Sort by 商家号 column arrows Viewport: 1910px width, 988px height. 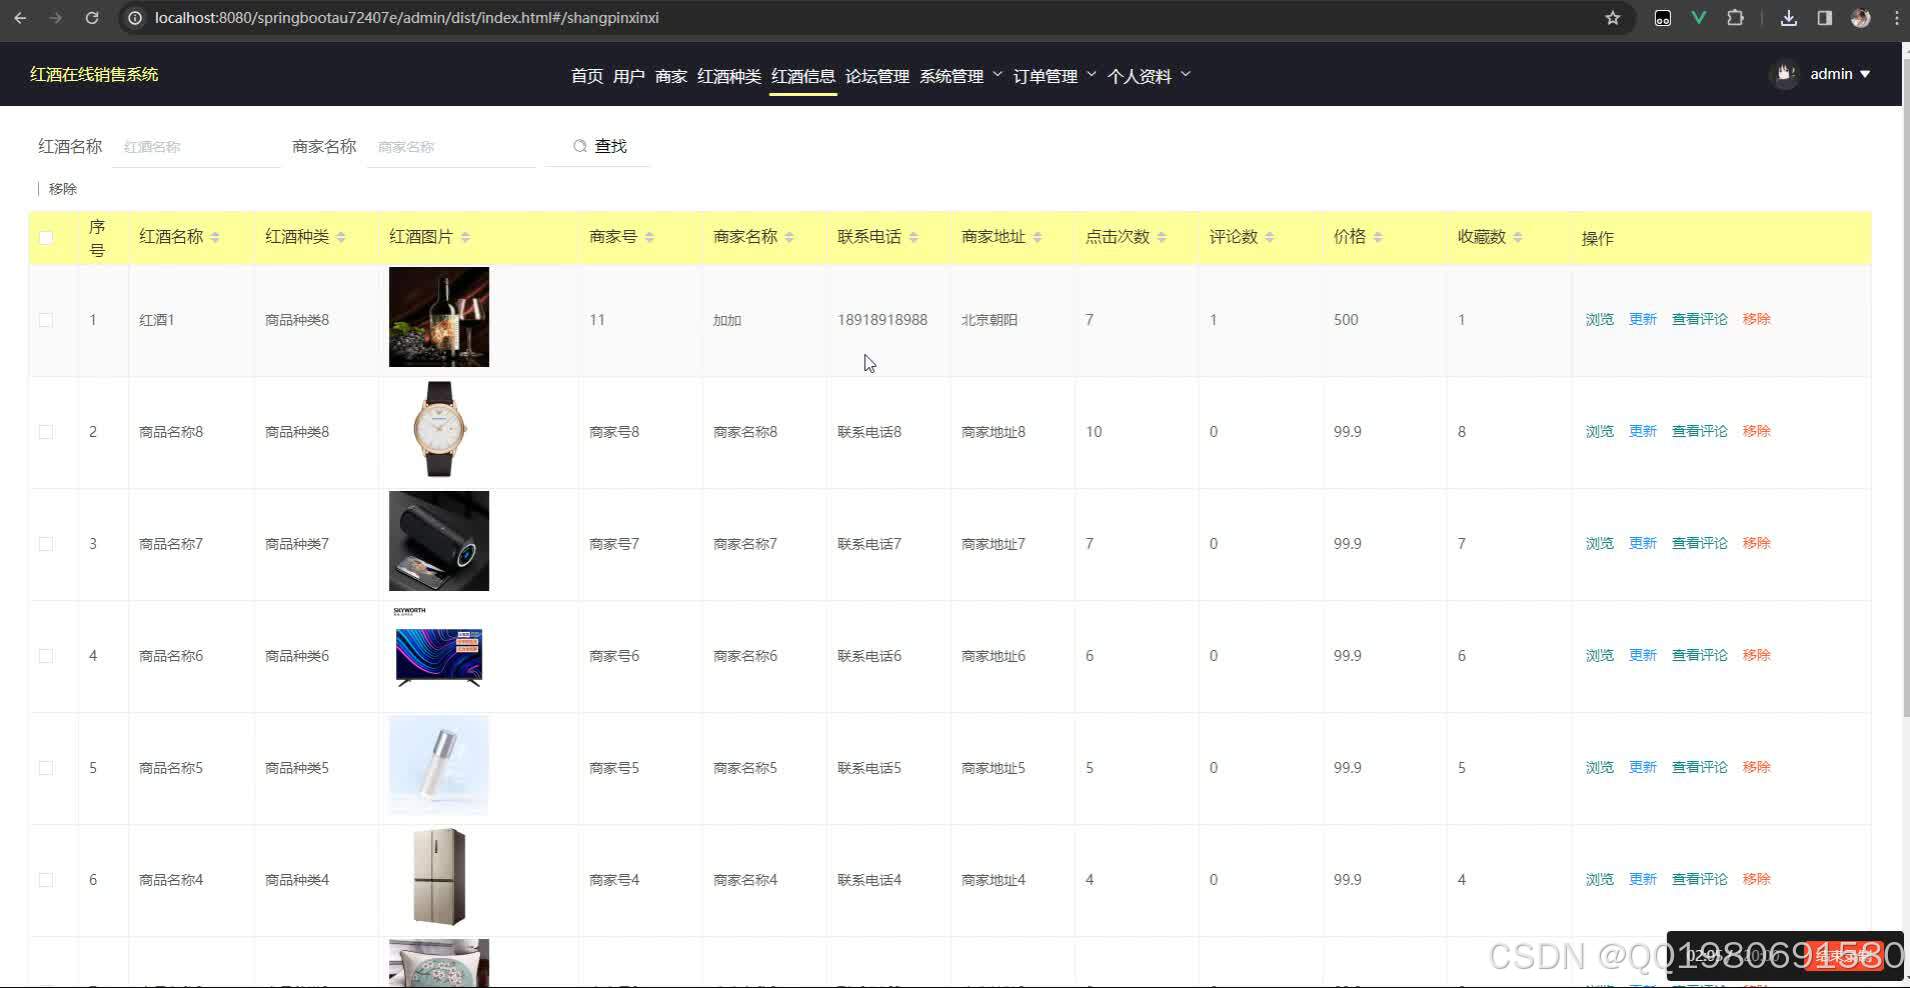point(649,237)
